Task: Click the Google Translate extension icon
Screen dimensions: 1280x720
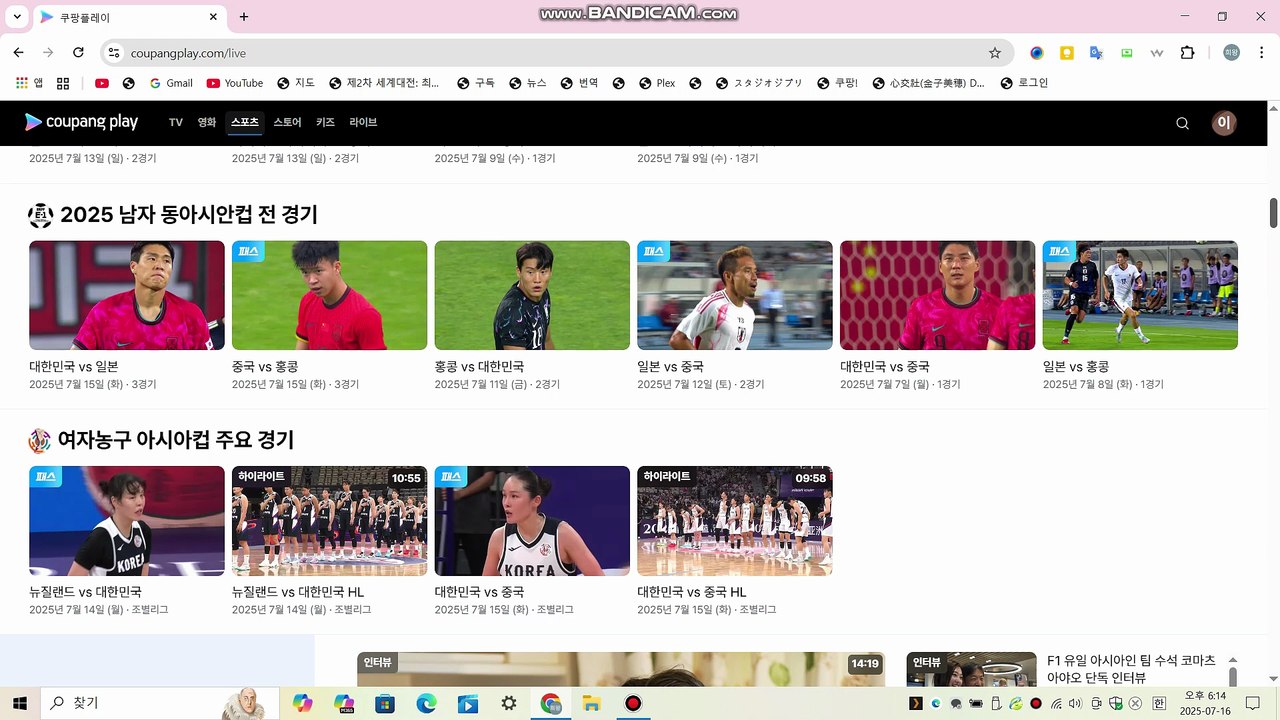Action: (x=1096, y=53)
